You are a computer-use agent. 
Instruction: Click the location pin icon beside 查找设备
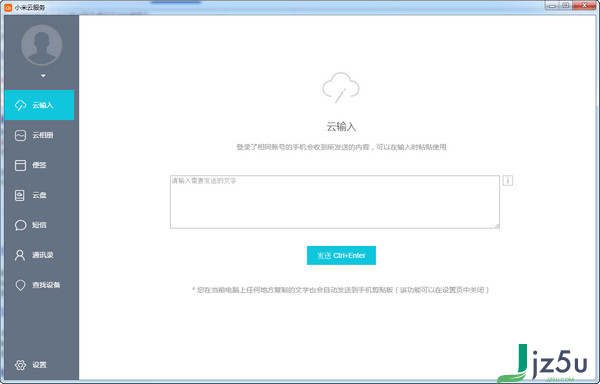(20, 285)
